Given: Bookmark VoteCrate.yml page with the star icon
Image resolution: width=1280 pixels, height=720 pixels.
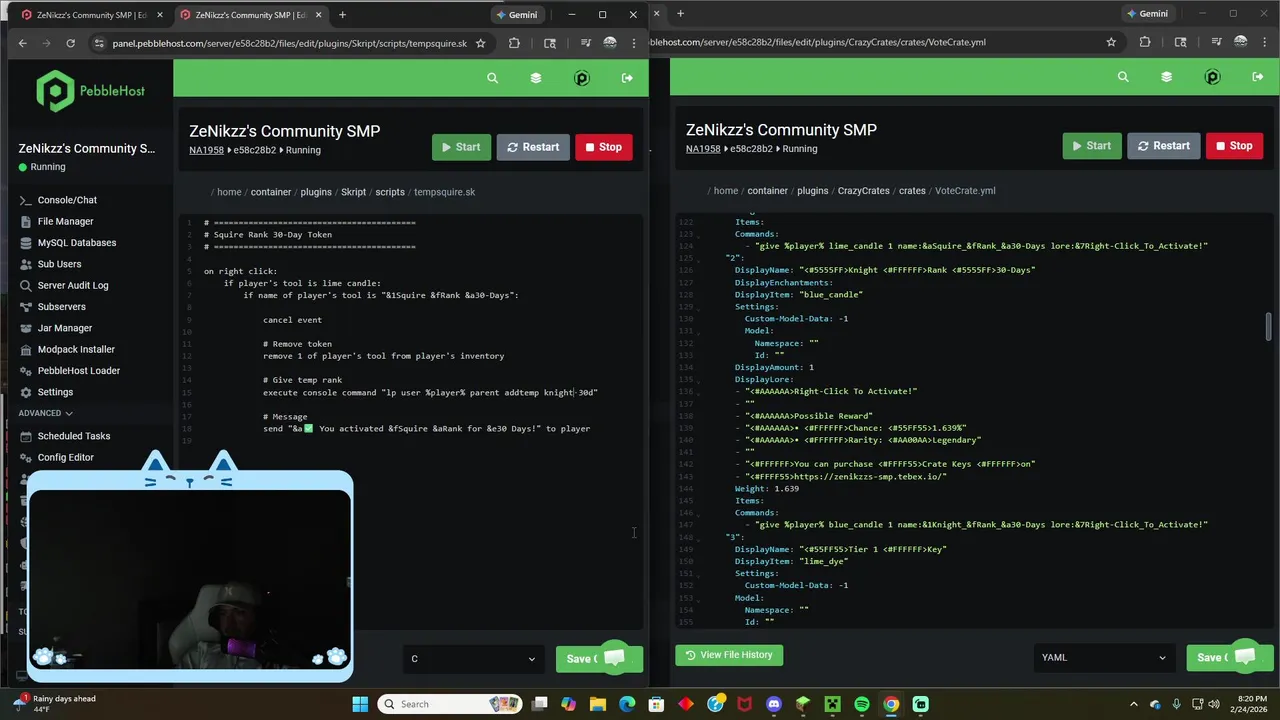Looking at the screenshot, I should point(1111,42).
